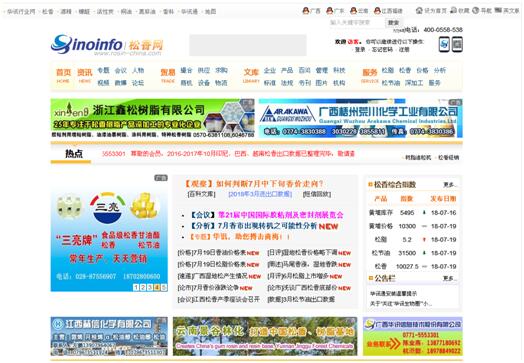The height and width of the screenshot is (363, 524).
Task: Open the 广西 QQ contact icon
Action: (x=306, y=11)
